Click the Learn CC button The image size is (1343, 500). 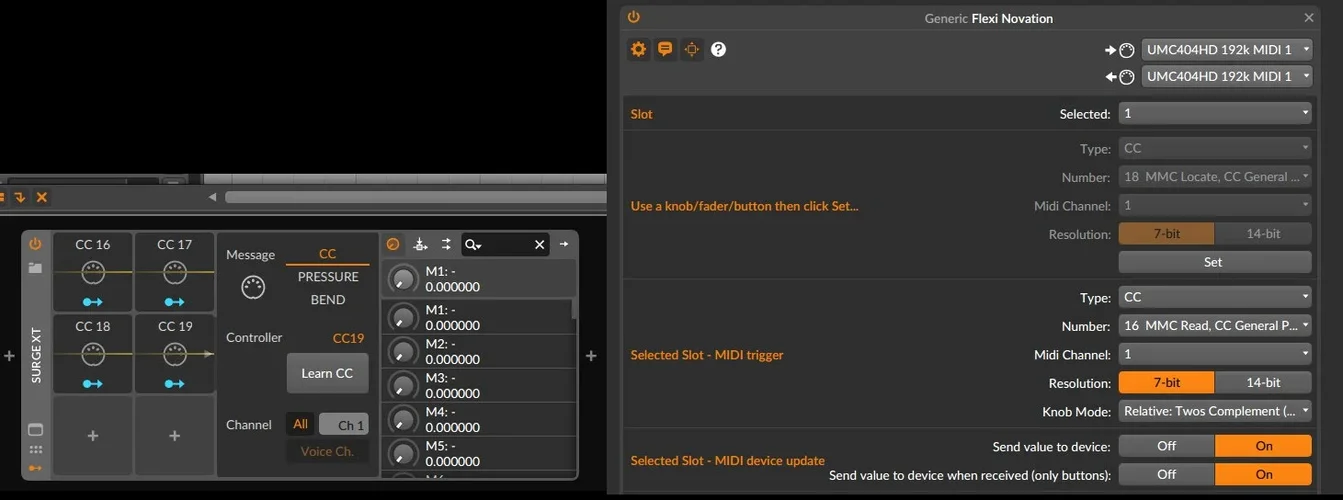327,373
